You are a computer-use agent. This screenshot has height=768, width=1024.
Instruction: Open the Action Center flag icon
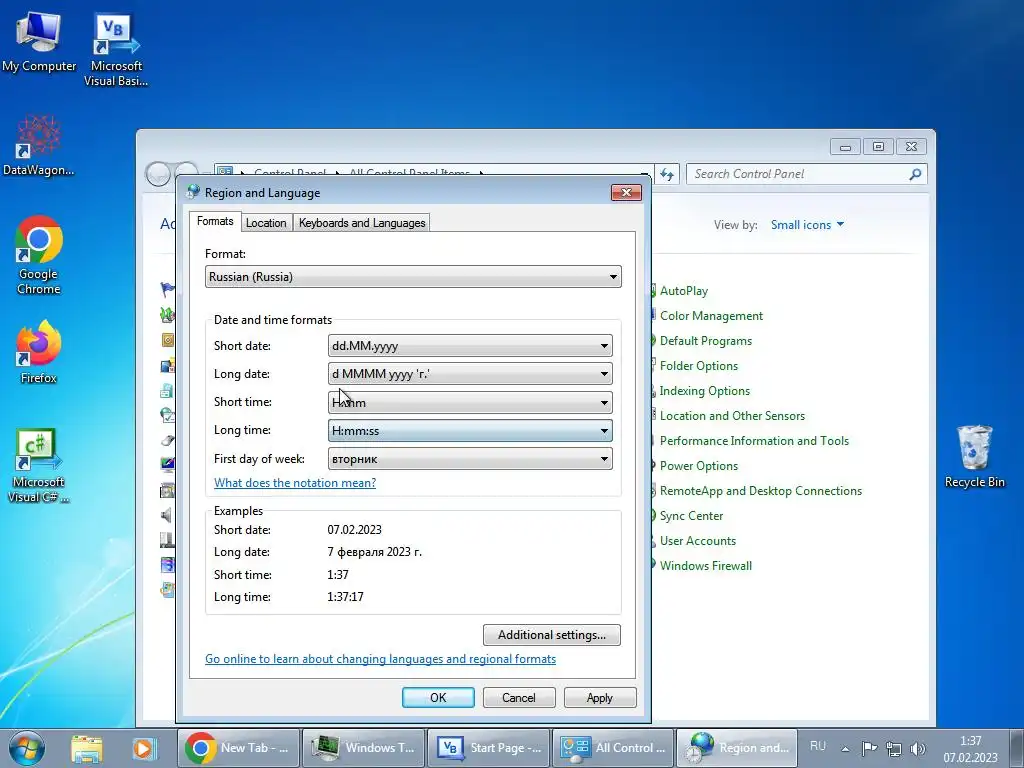[869, 748]
